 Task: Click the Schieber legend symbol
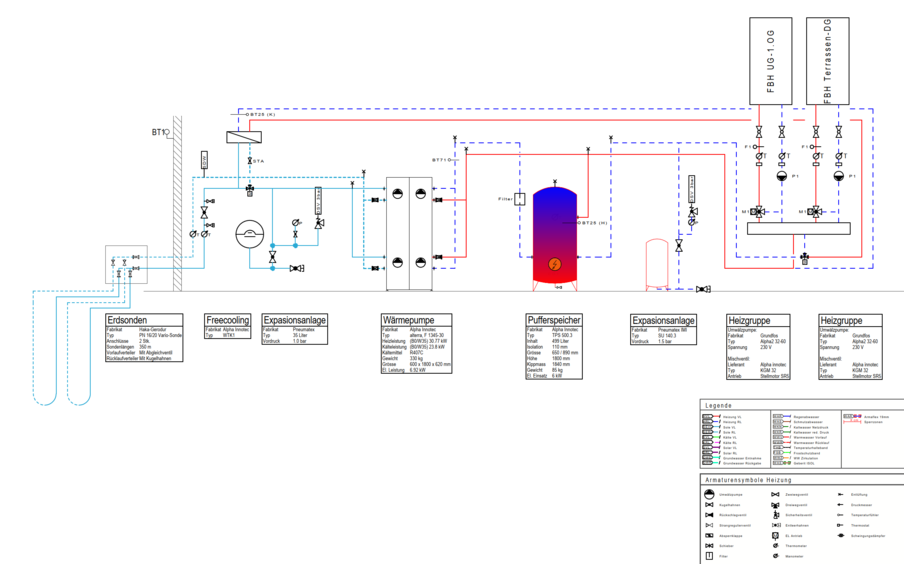point(709,546)
